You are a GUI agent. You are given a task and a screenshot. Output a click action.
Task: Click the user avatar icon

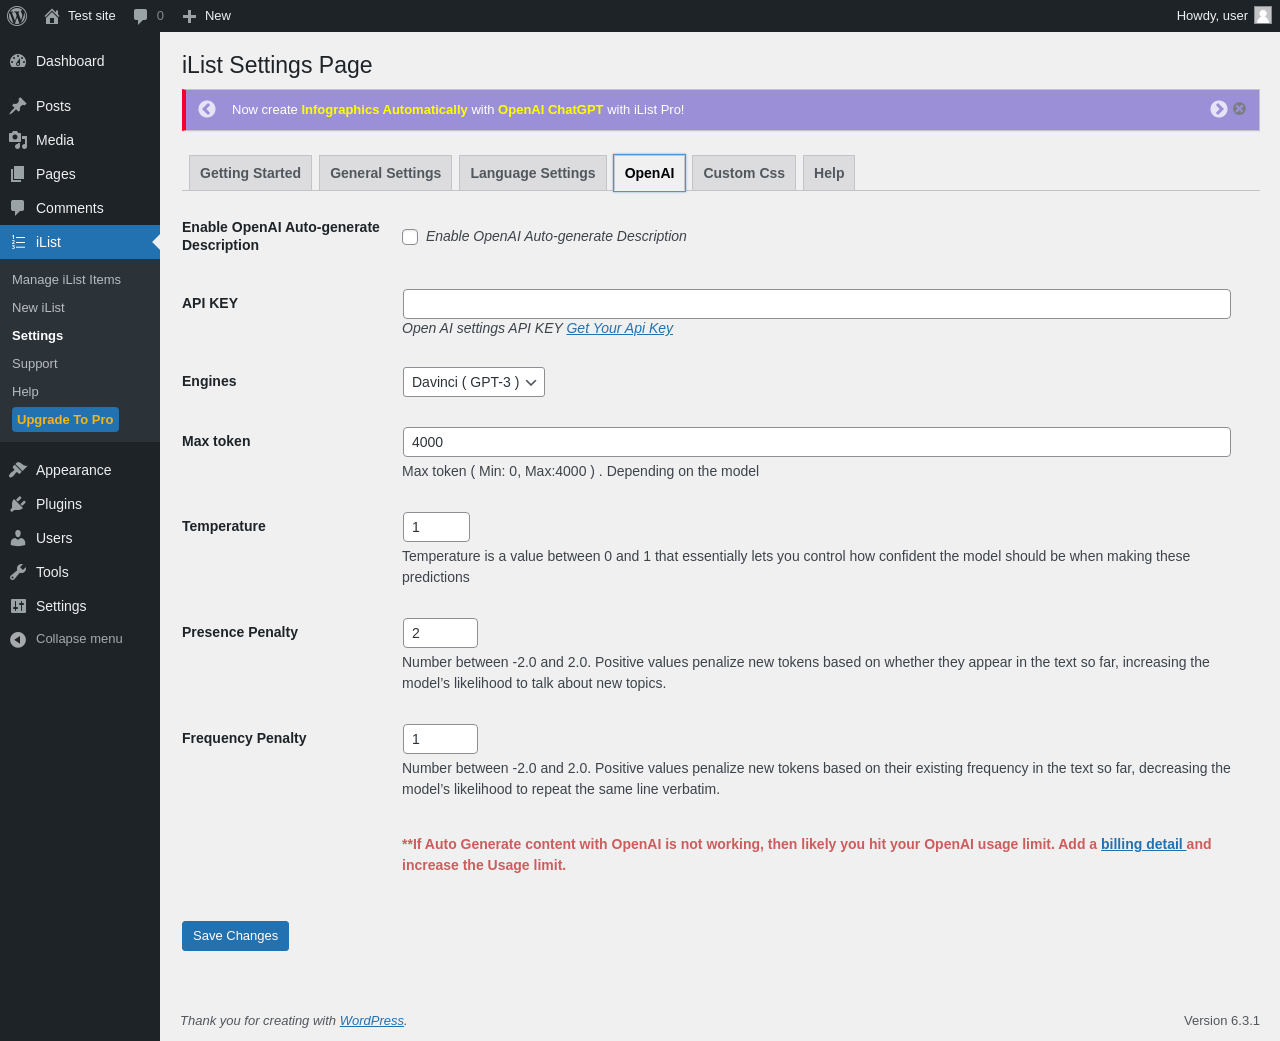pos(1263,15)
